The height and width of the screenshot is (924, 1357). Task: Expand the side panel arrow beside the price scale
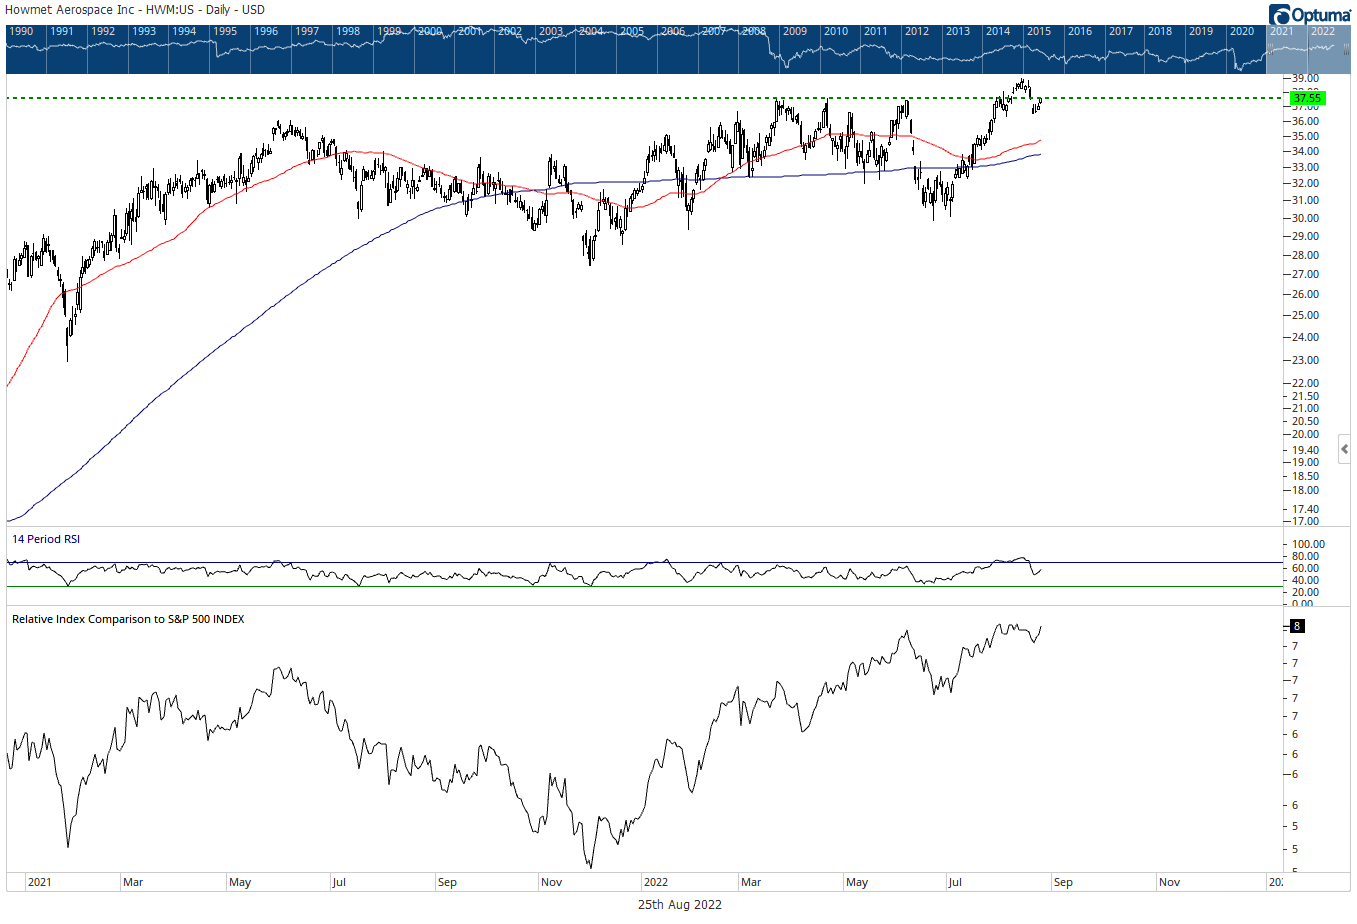pyautogui.click(x=1345, y=449)
